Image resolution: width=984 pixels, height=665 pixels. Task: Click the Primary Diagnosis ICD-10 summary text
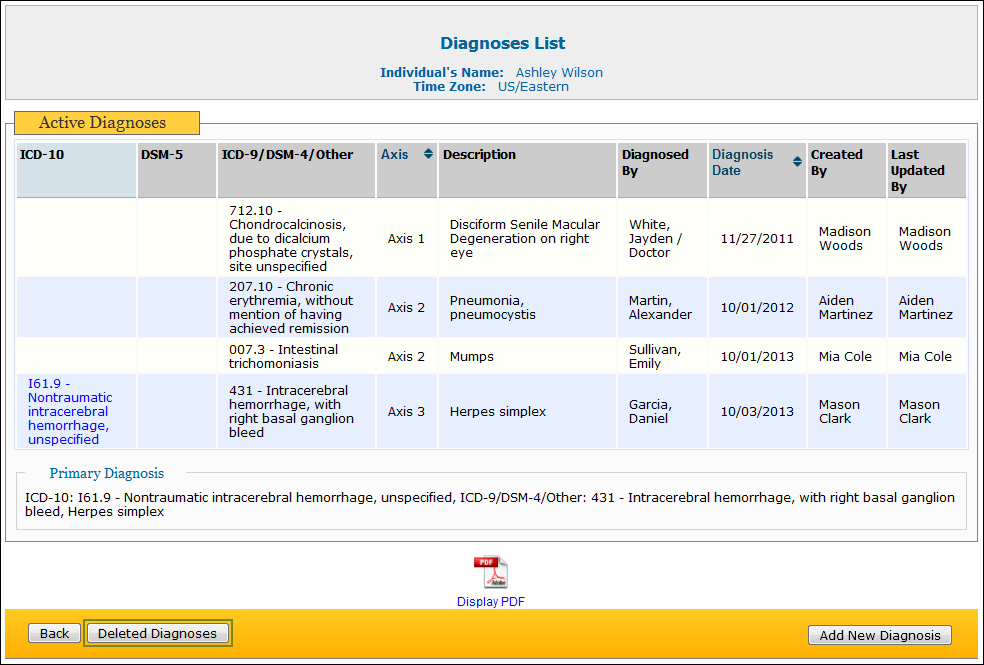coord(490,504)
